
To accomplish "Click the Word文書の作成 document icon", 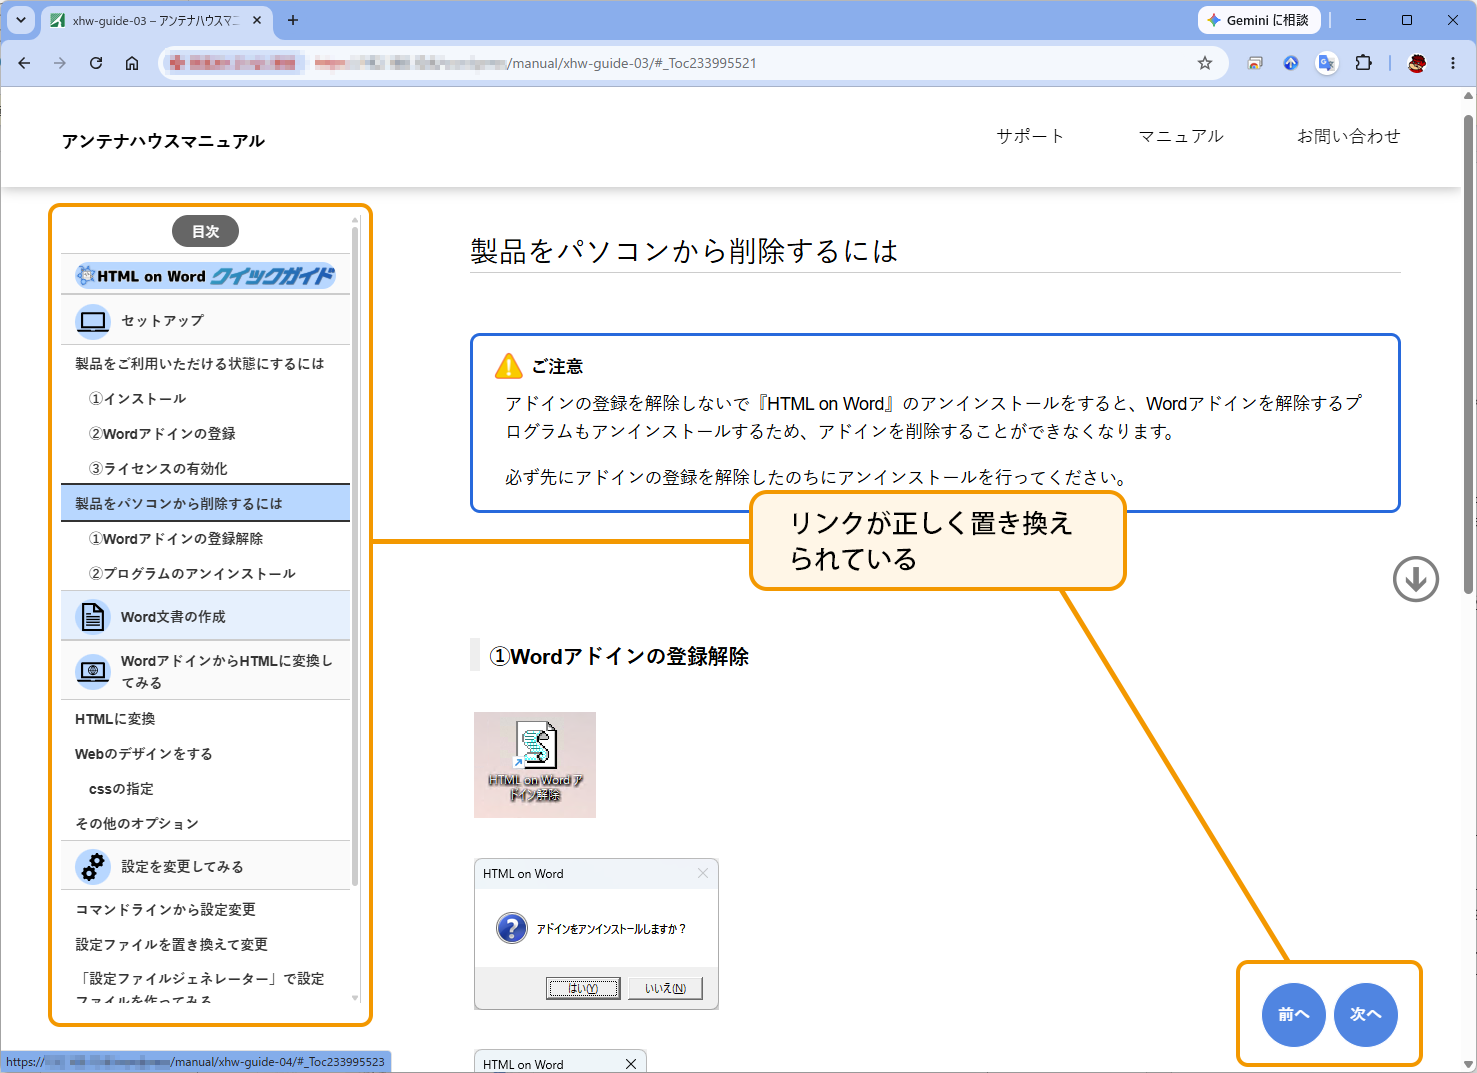I will 93,616.
